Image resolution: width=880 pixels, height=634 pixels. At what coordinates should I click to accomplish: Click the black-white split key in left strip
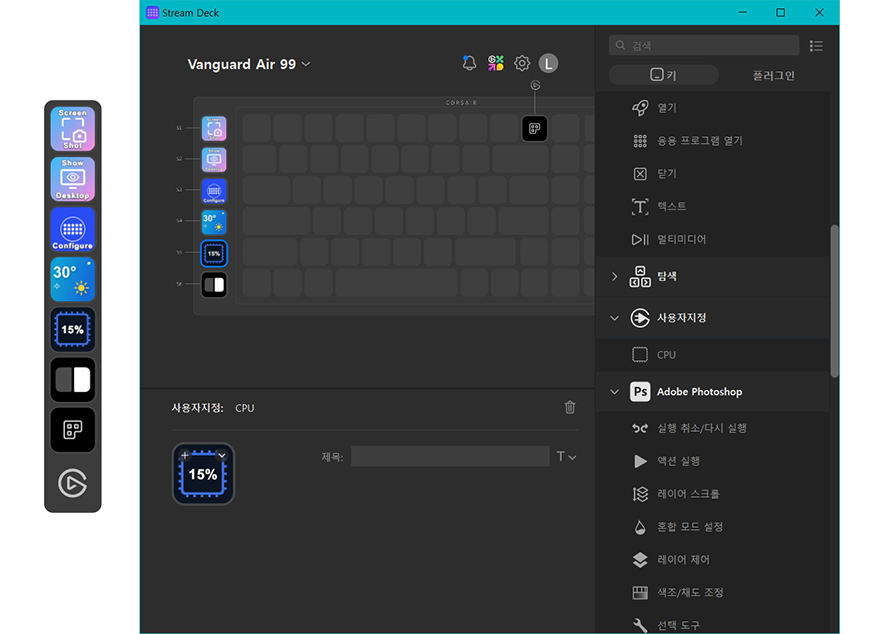(x=72, y=380)
